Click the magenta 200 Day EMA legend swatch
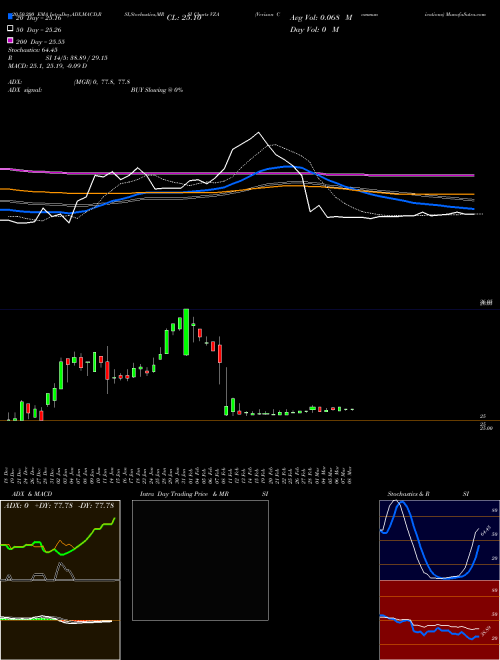Screen dimensions: 500x660 coord(10,40)
